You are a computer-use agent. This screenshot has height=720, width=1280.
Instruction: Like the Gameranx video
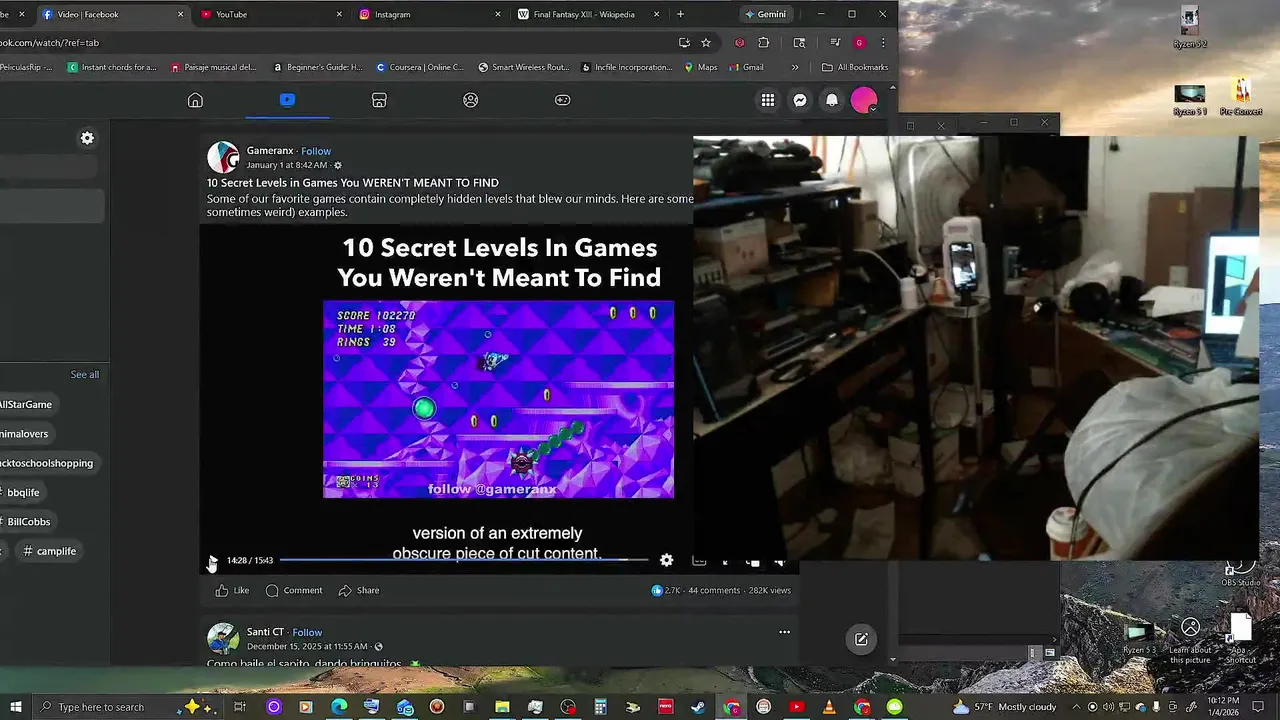point(232,590)
